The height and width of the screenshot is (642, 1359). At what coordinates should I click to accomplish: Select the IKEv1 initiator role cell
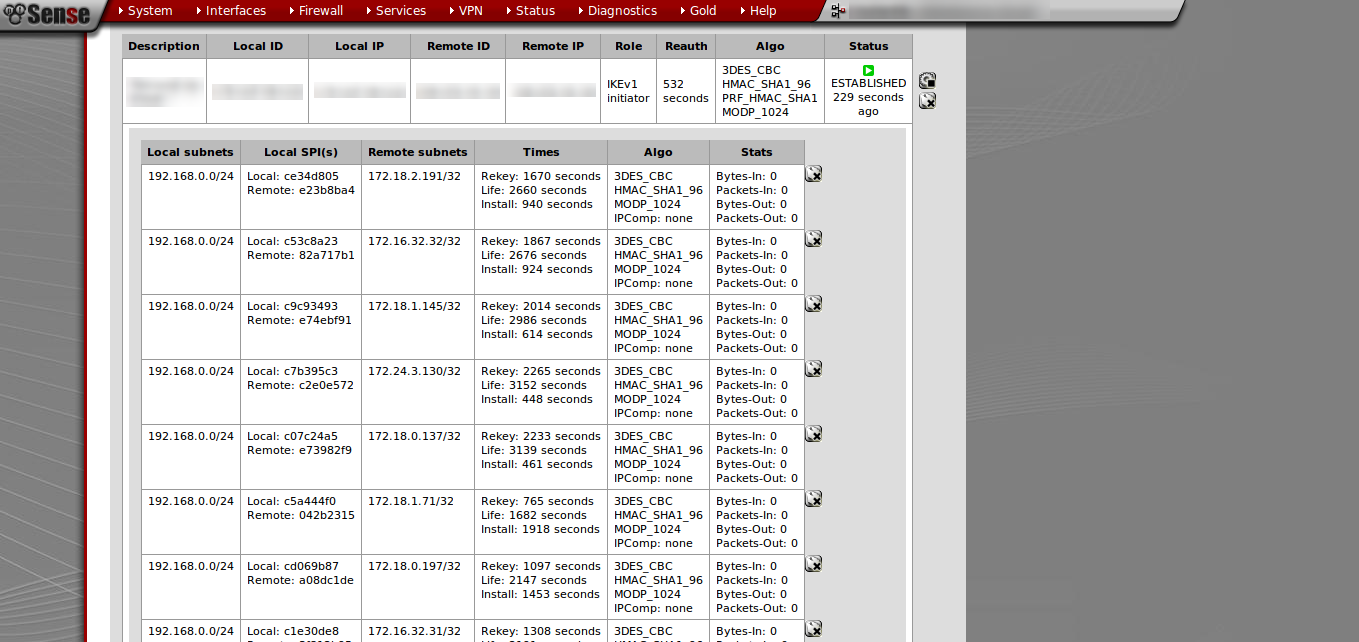[x=629, y=91]
